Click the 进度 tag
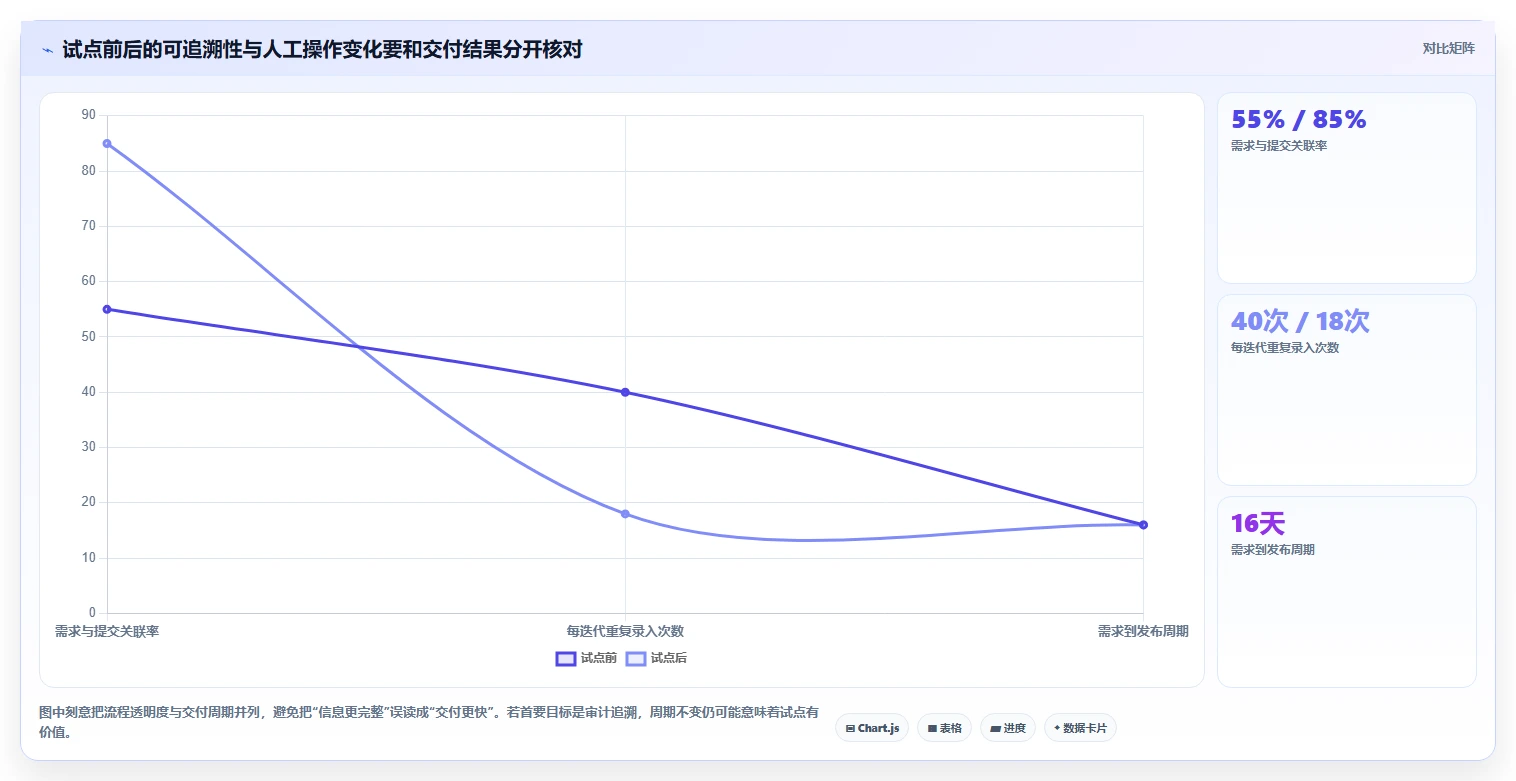The image size is (1516, 781). point(1008,728)
